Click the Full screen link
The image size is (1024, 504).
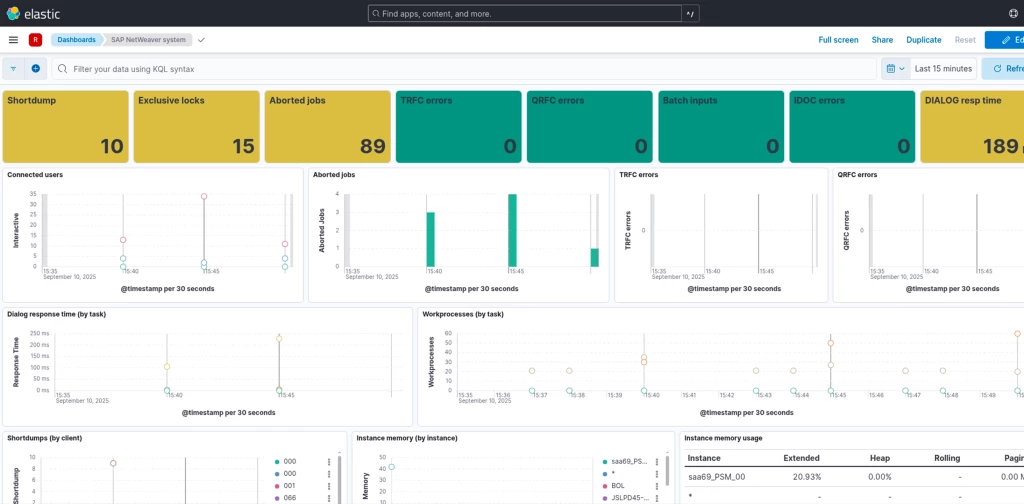pos(838,40)
